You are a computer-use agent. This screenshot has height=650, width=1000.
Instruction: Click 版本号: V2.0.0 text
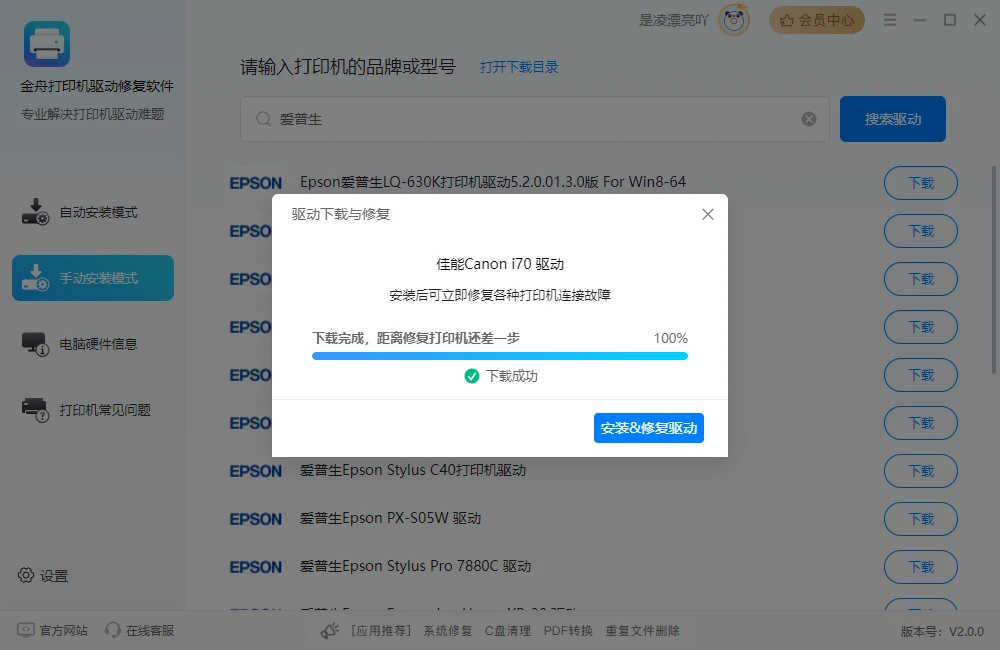point(942,632)
